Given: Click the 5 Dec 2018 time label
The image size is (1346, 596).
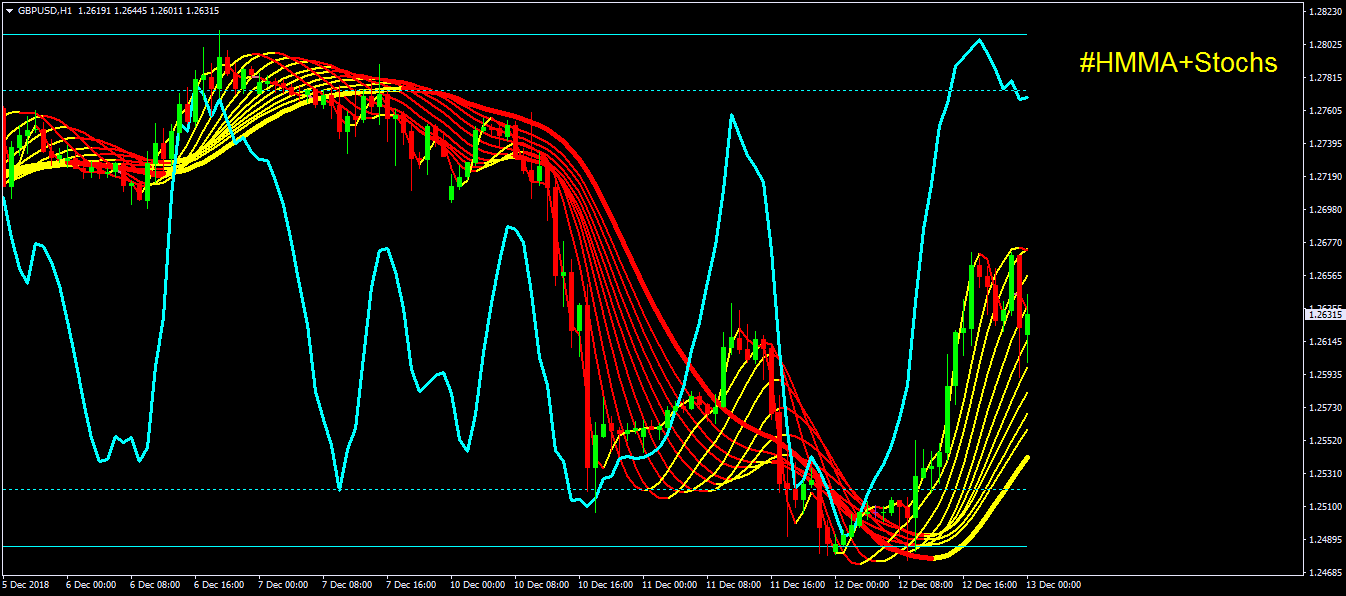Looking at the screenshot, I should pos(25,584).
